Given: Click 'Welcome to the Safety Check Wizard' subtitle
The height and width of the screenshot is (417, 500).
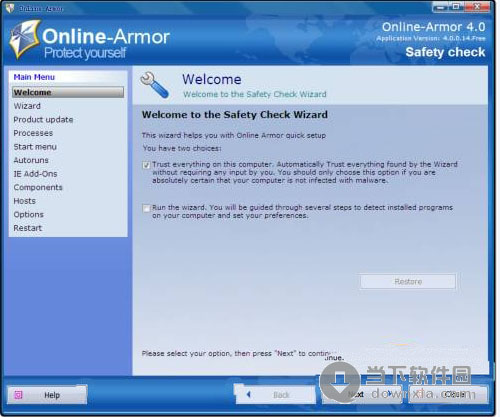Looking at the screenshot, I should coord(255,94).
